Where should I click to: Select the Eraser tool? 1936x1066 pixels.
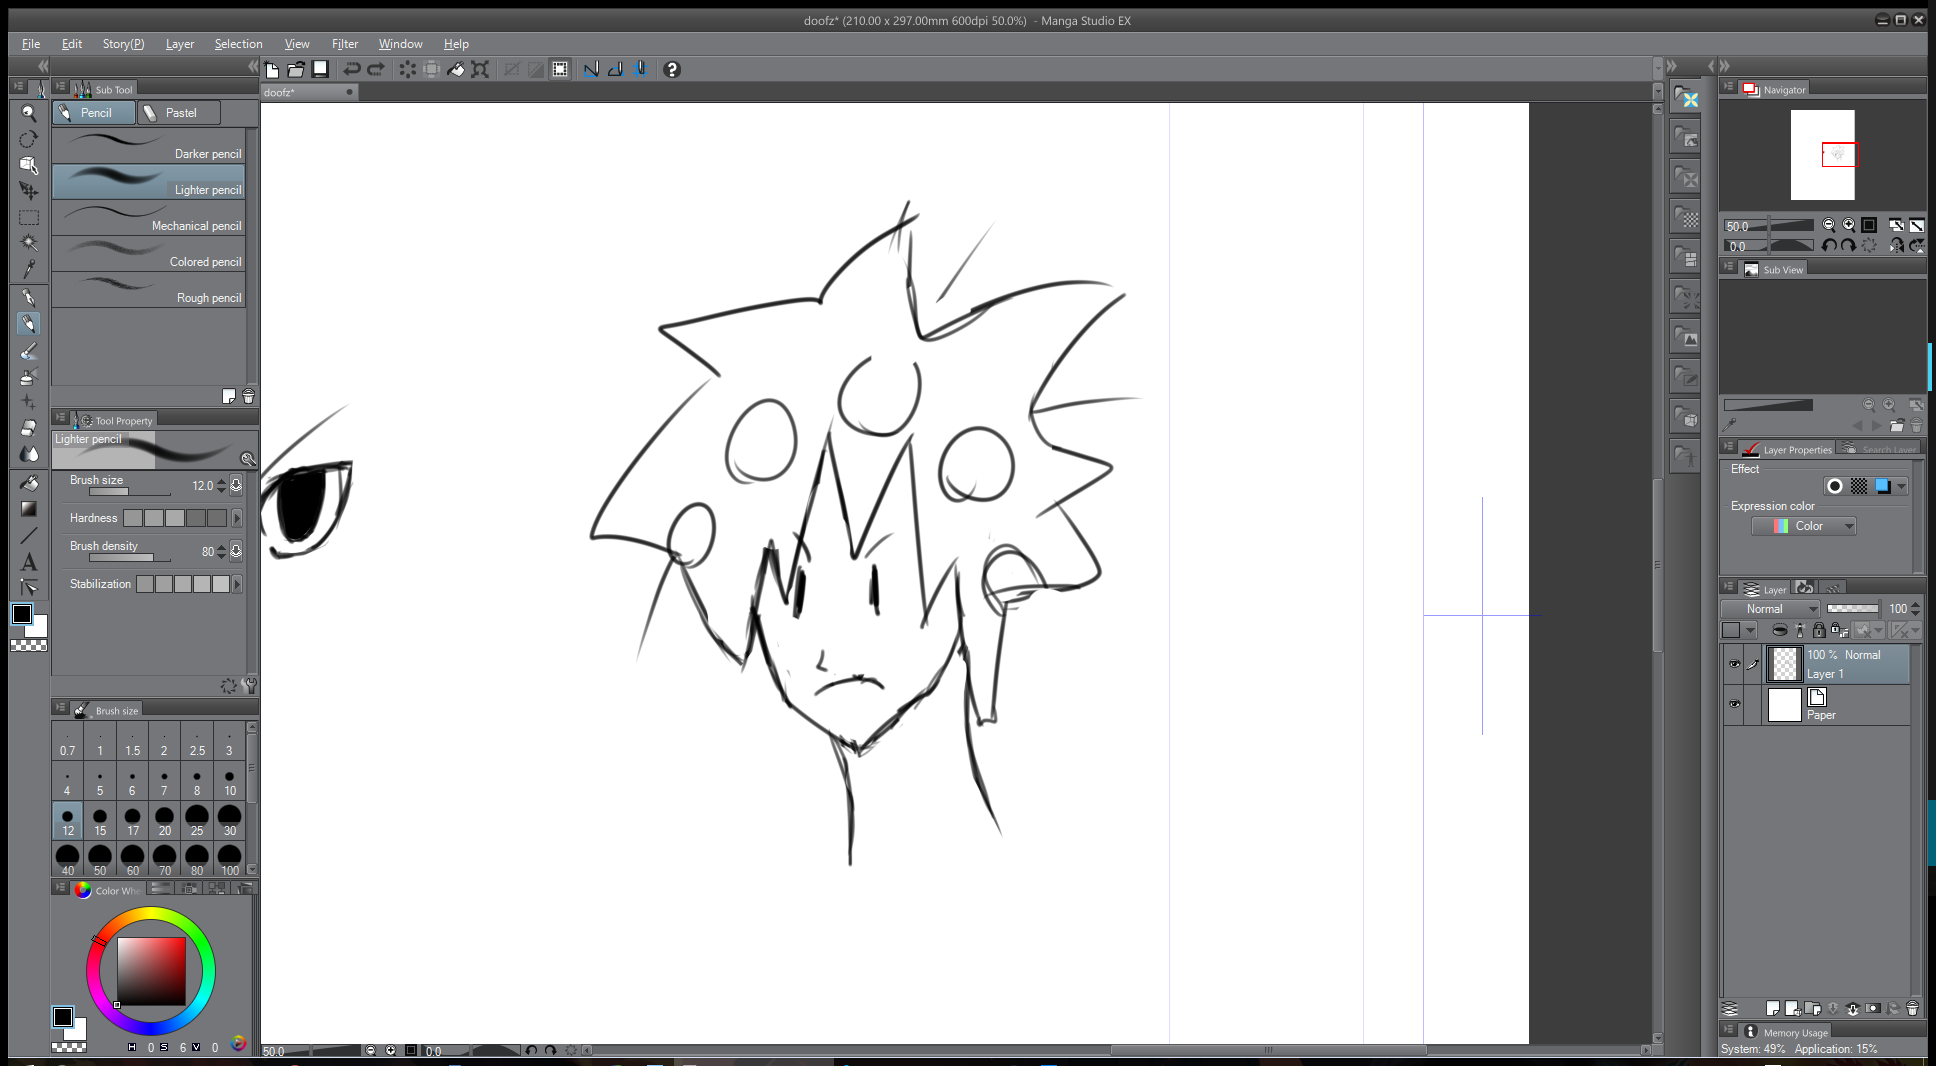[29, 427]
